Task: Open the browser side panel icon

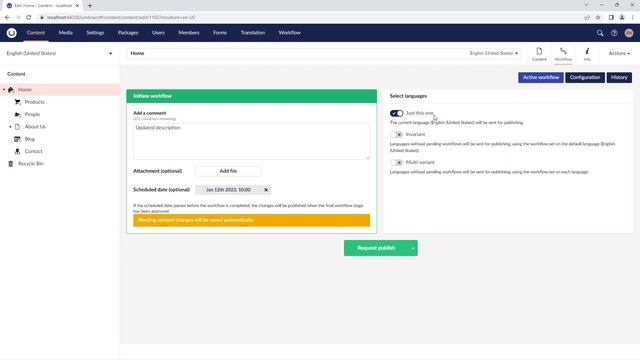Action: point(611,18)
